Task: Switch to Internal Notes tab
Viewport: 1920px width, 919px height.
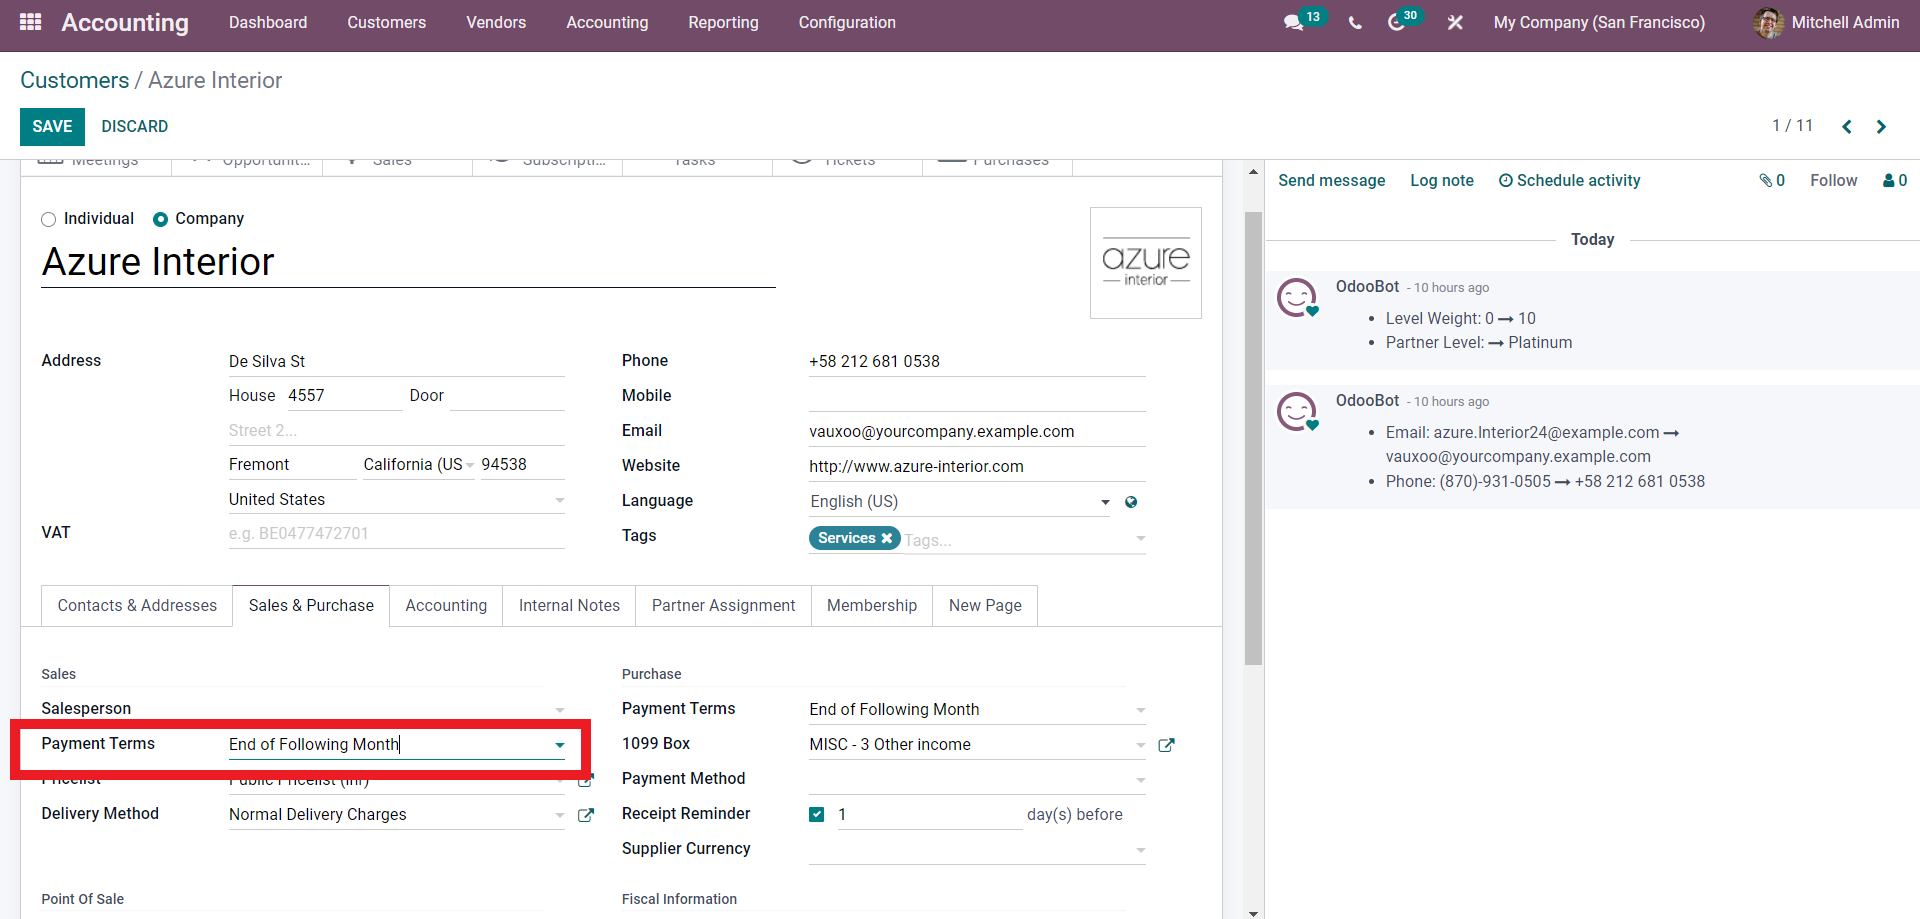Action: (569, 606)
